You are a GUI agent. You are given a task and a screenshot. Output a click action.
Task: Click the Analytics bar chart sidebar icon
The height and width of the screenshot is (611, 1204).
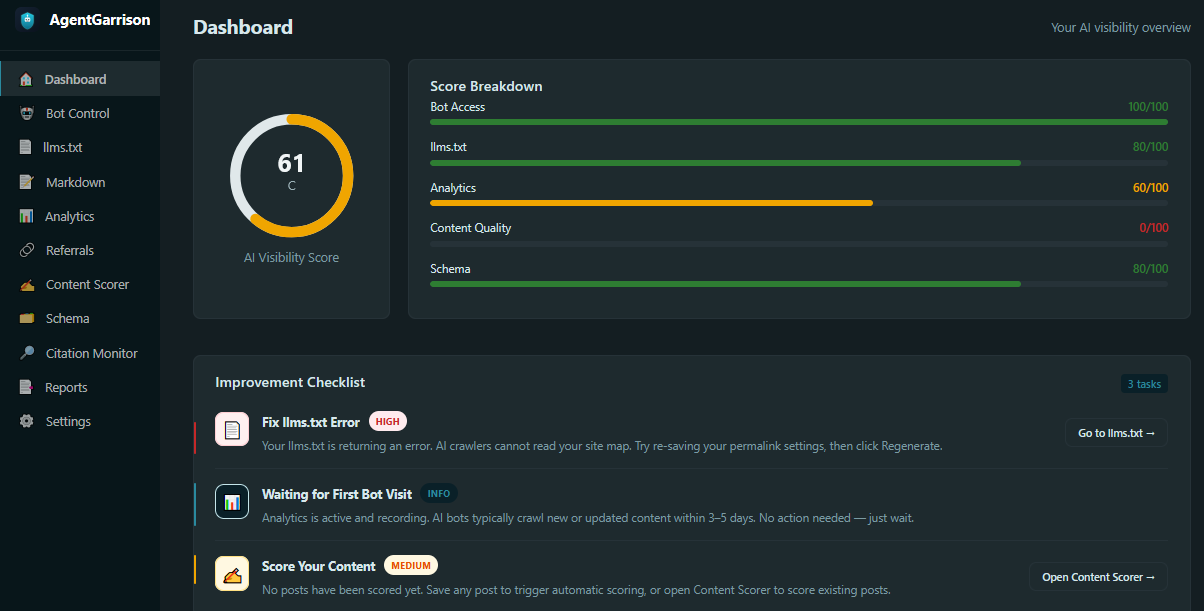(x=26, y=216)
